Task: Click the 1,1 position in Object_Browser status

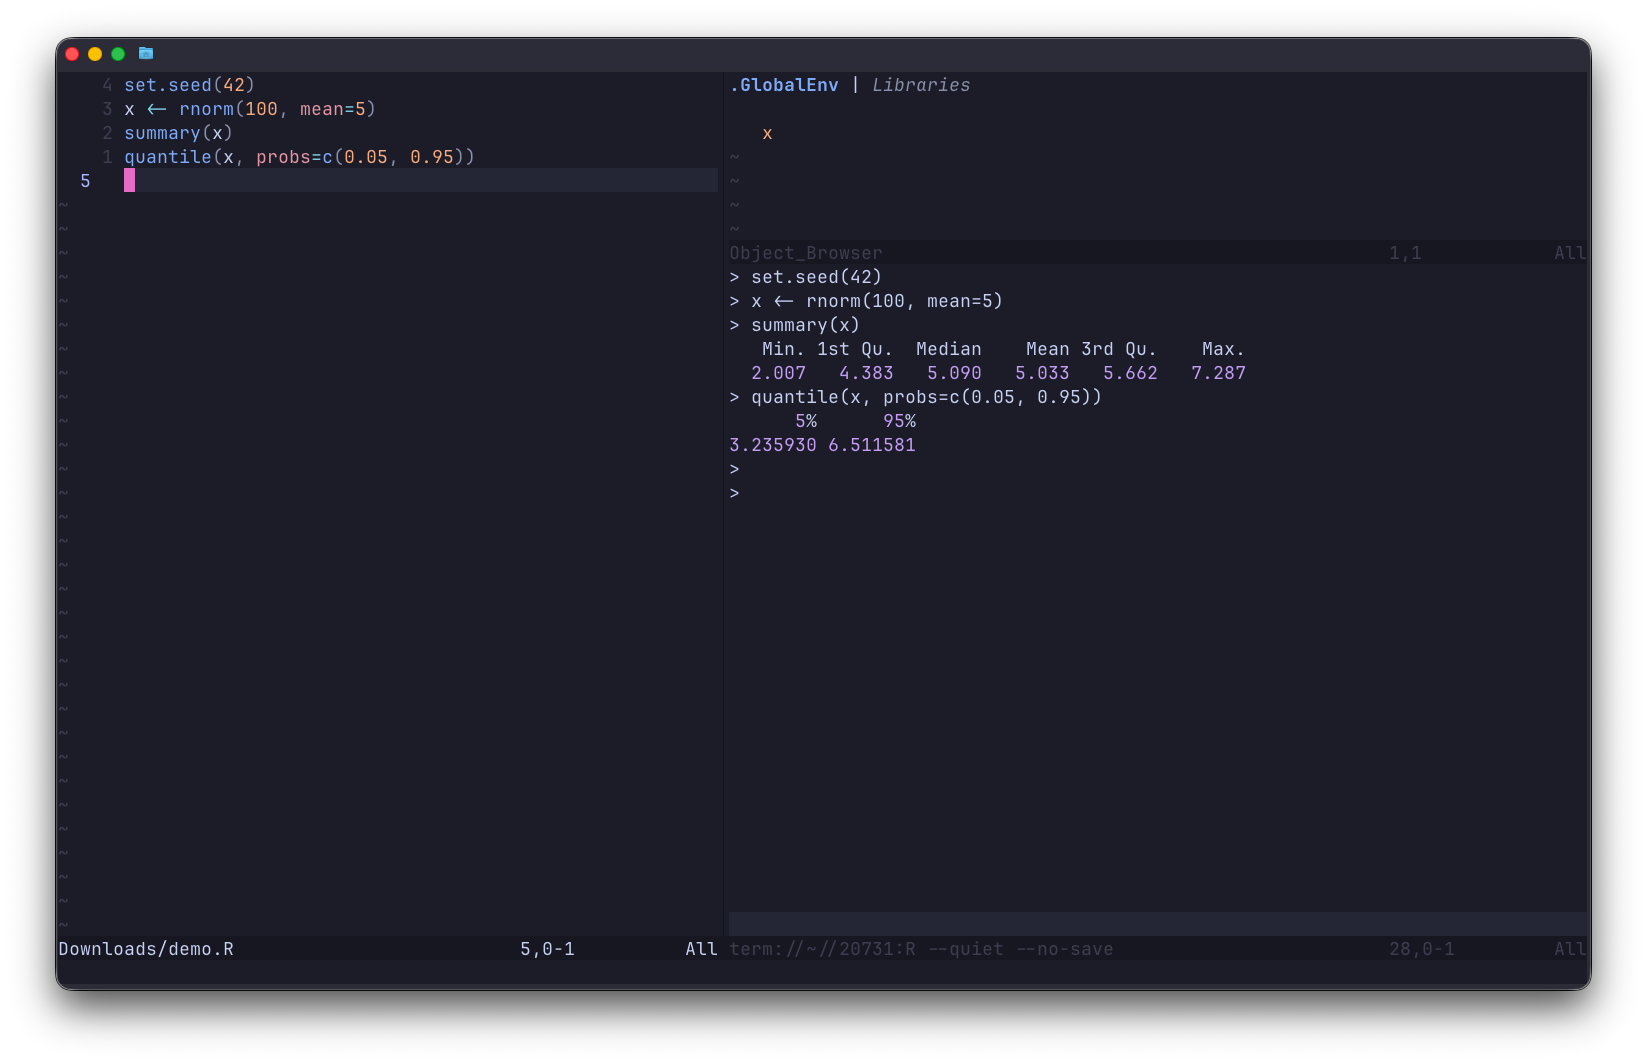Action: click(x=1405, y=253)
